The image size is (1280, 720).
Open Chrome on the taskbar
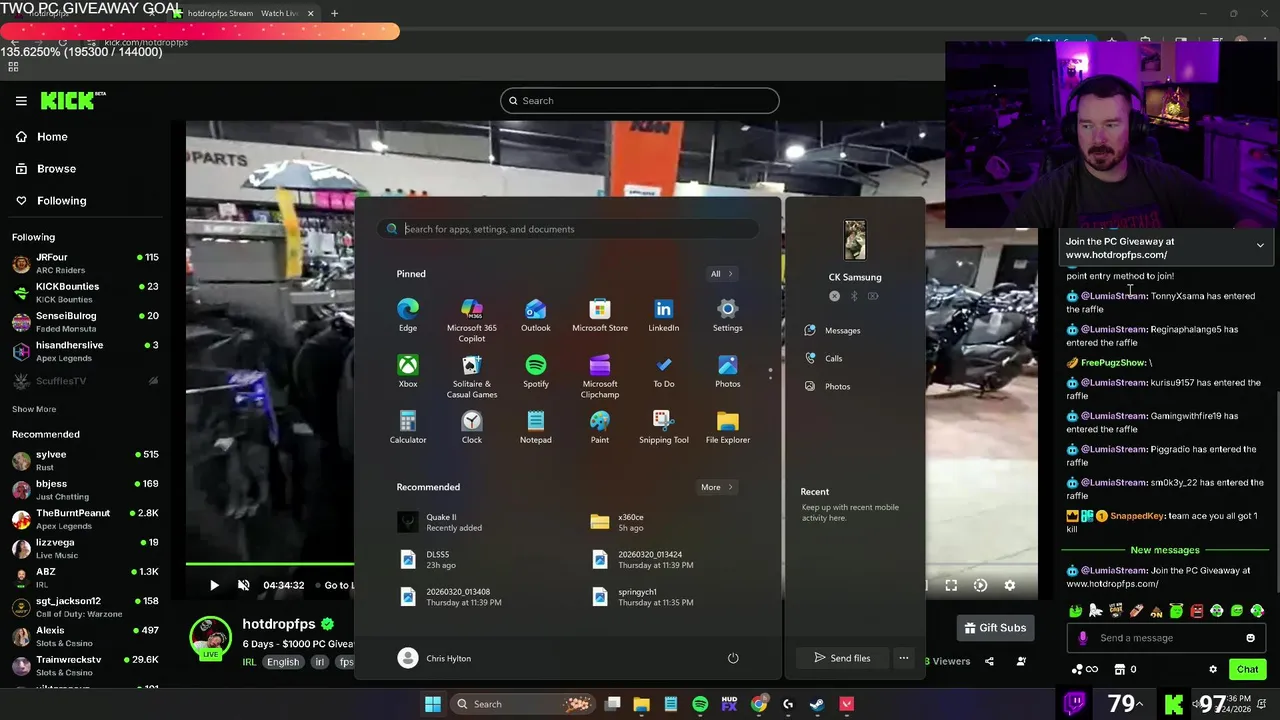point(759,704)
